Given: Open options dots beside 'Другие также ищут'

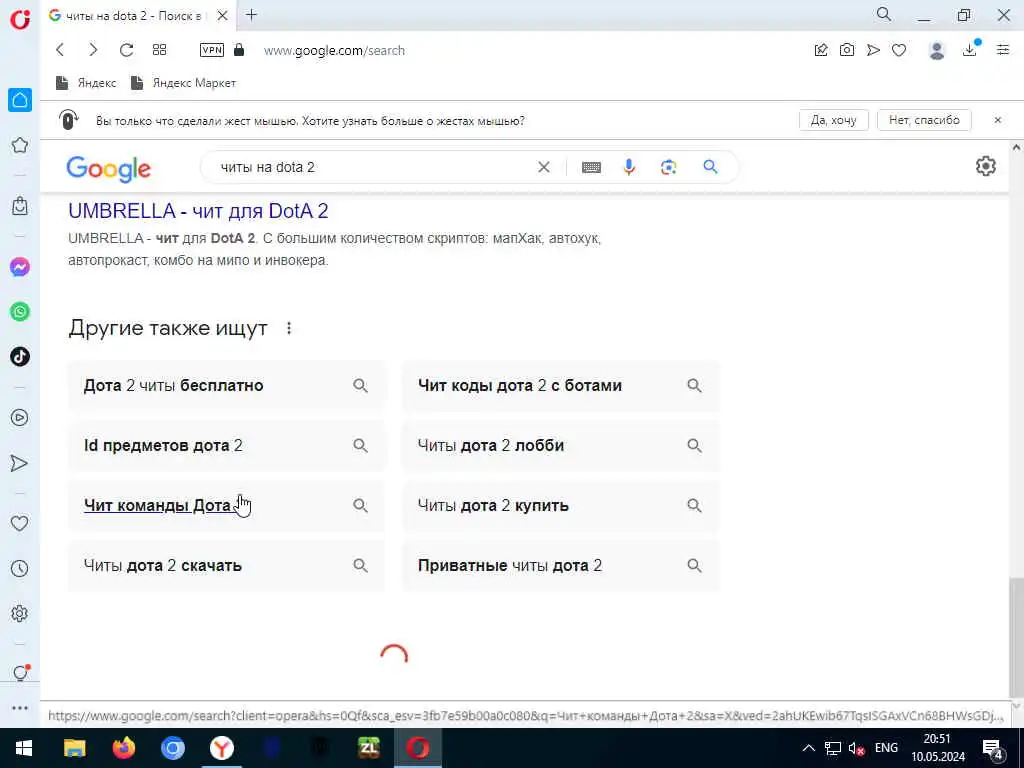Looking at the screenshot, I should (289, 328).
